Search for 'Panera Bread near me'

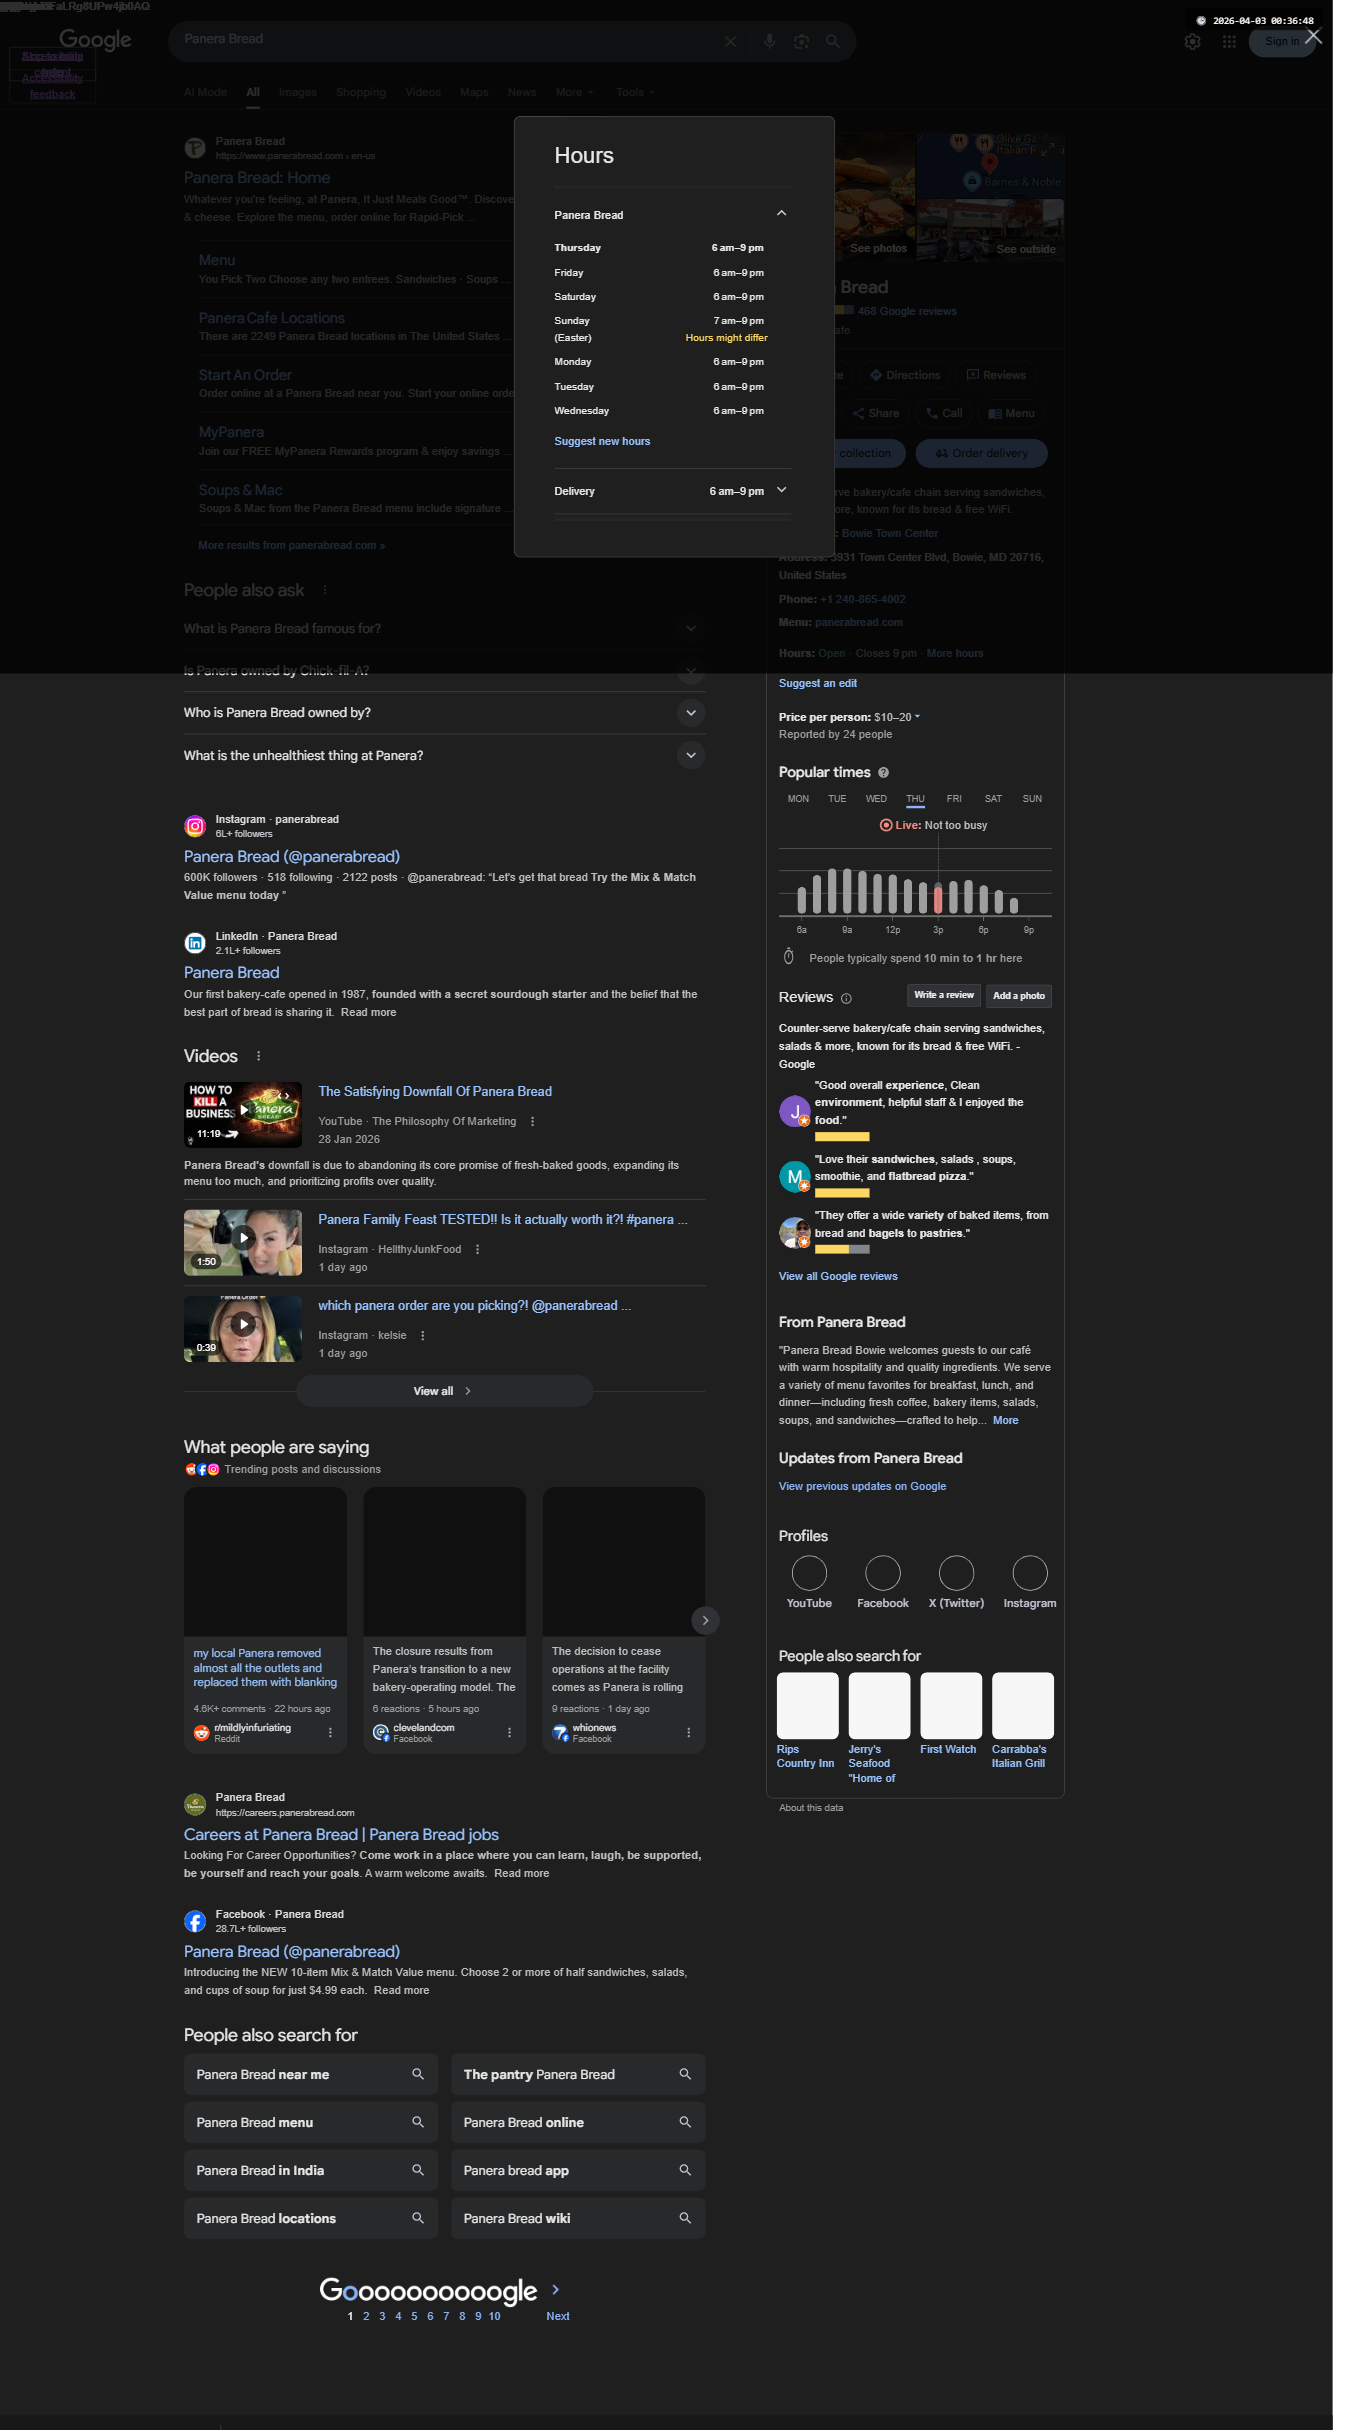tap(311, 2074)
